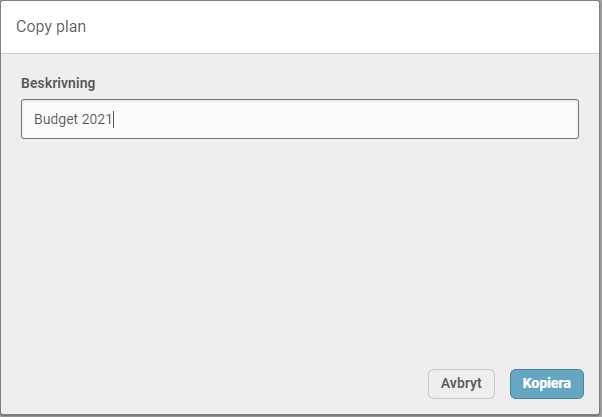602x417 pixels.
Task: Focus the description text box
Action: pyautogui.click(x=299, y=119)
